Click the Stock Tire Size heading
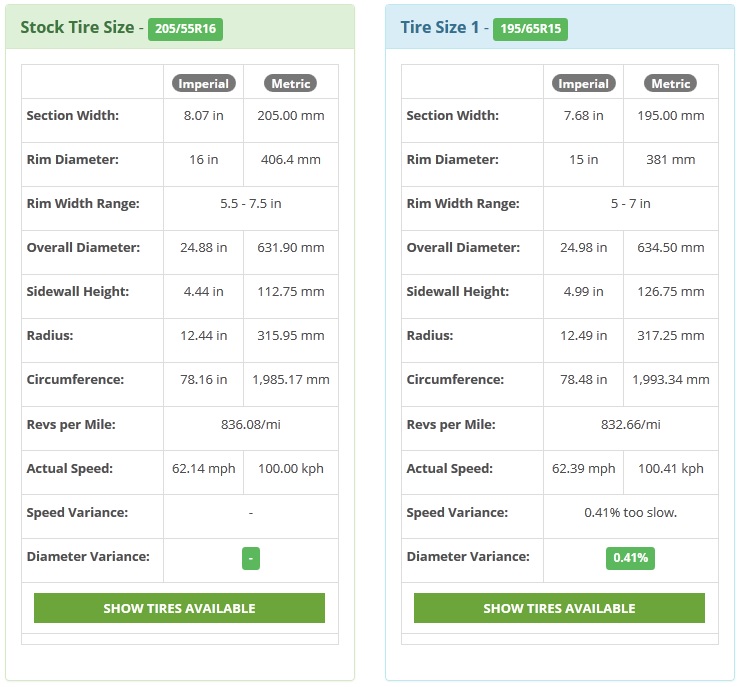Image resolution: width=744 pixels, height=687 pixels. click(77, 28)
